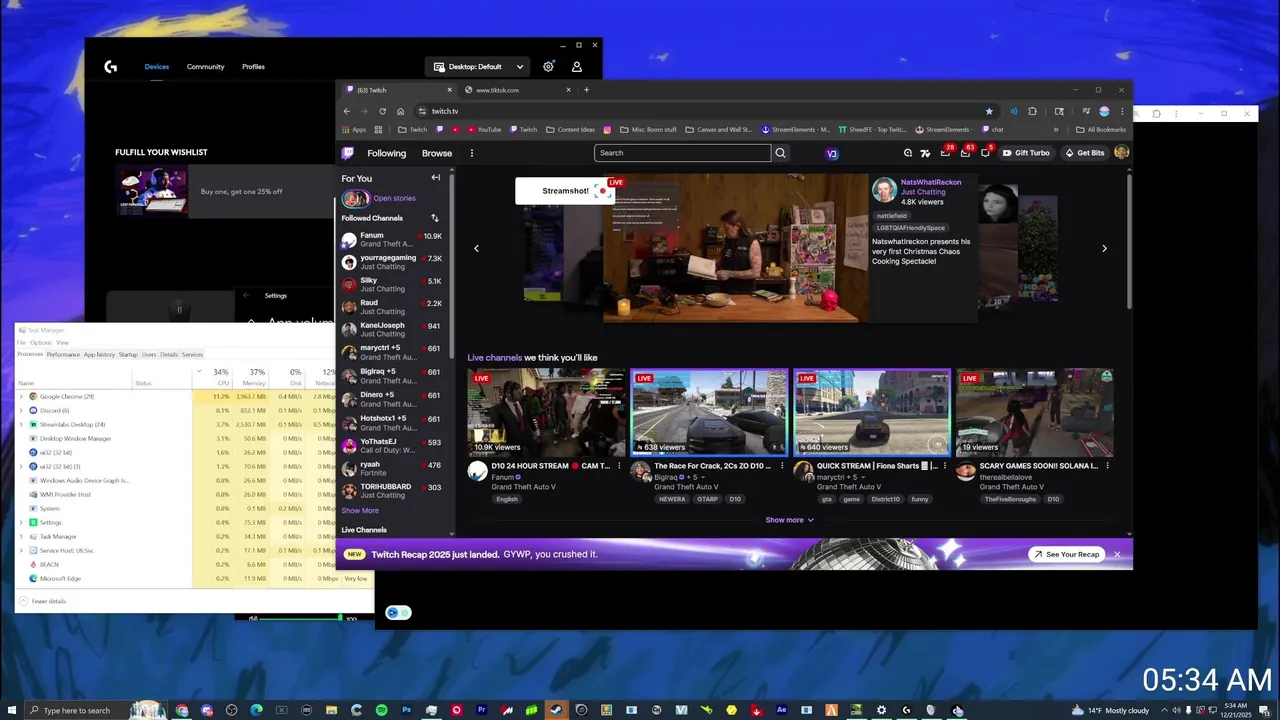
Task: Open Logitech G HUB account icon
Action: tap(577, 66)
